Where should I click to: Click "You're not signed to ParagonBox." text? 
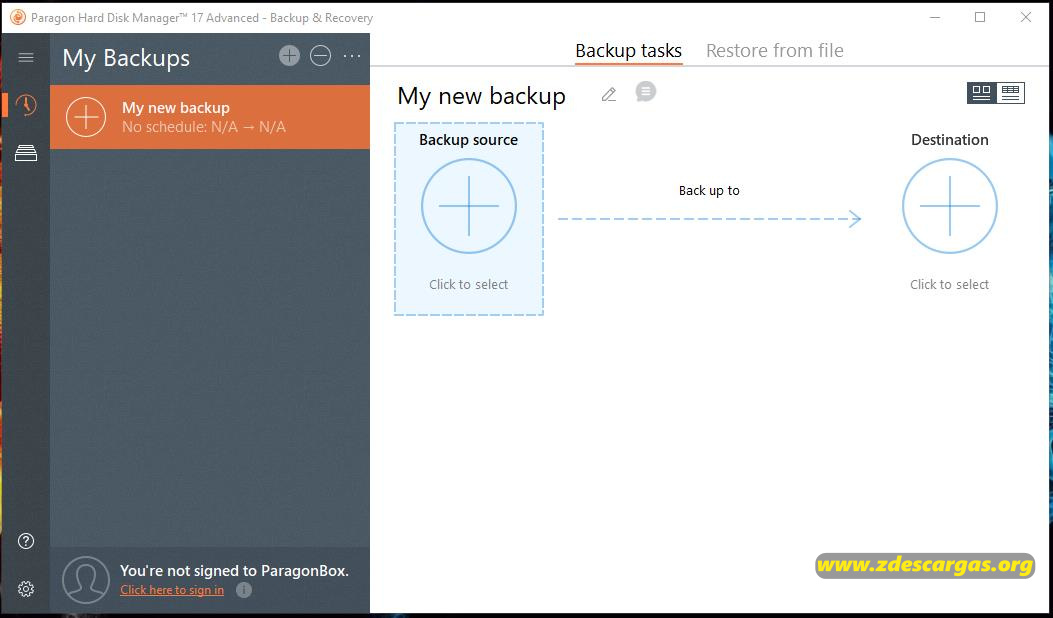234,571
